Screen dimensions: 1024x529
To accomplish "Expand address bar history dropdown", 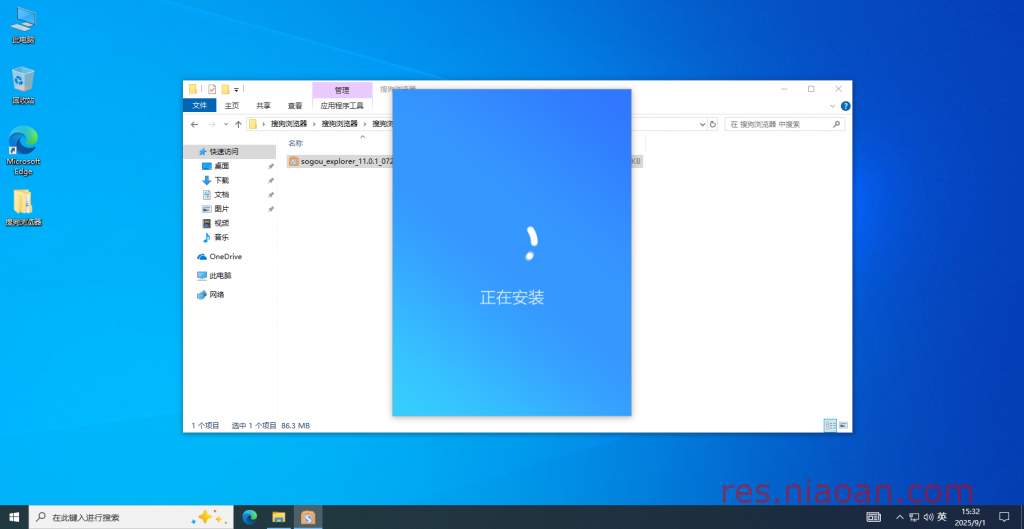I will coord(703,124).
